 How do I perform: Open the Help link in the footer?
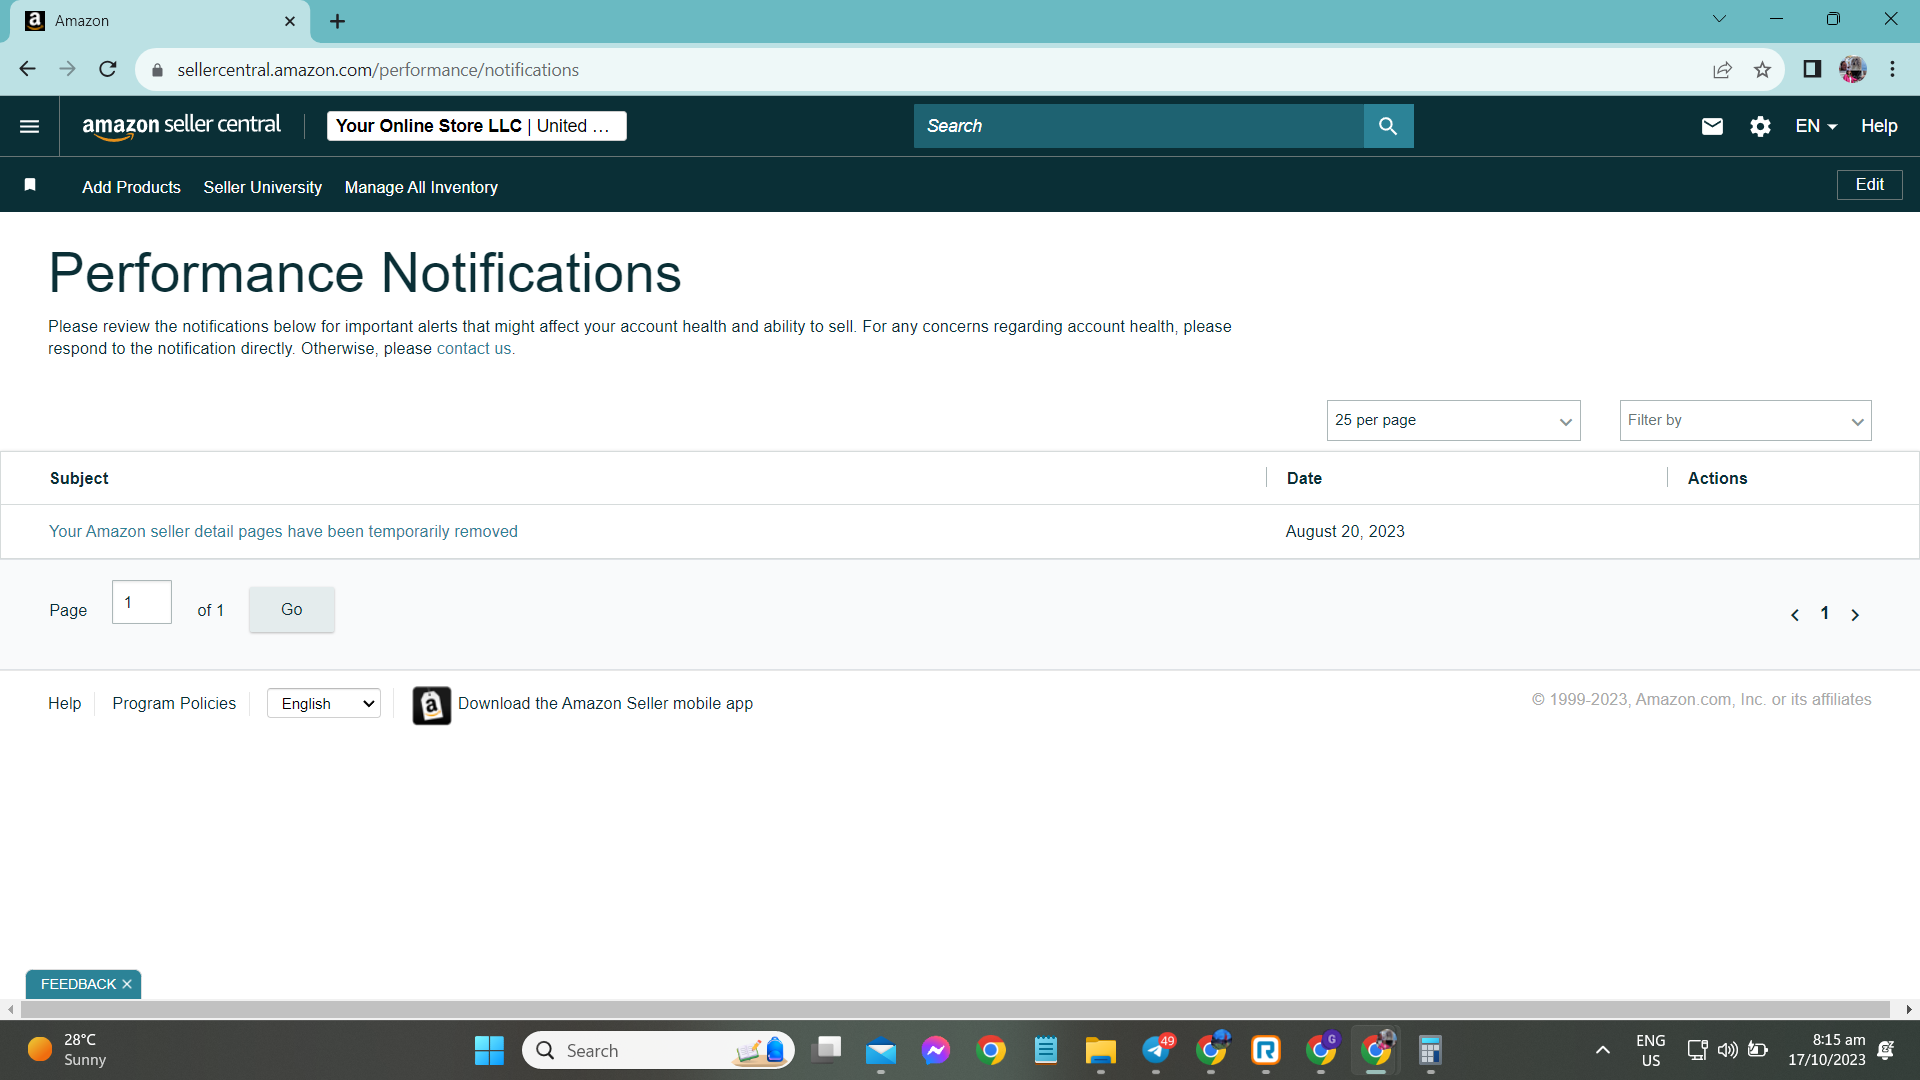pyautogui.click(x=64, y=703)
